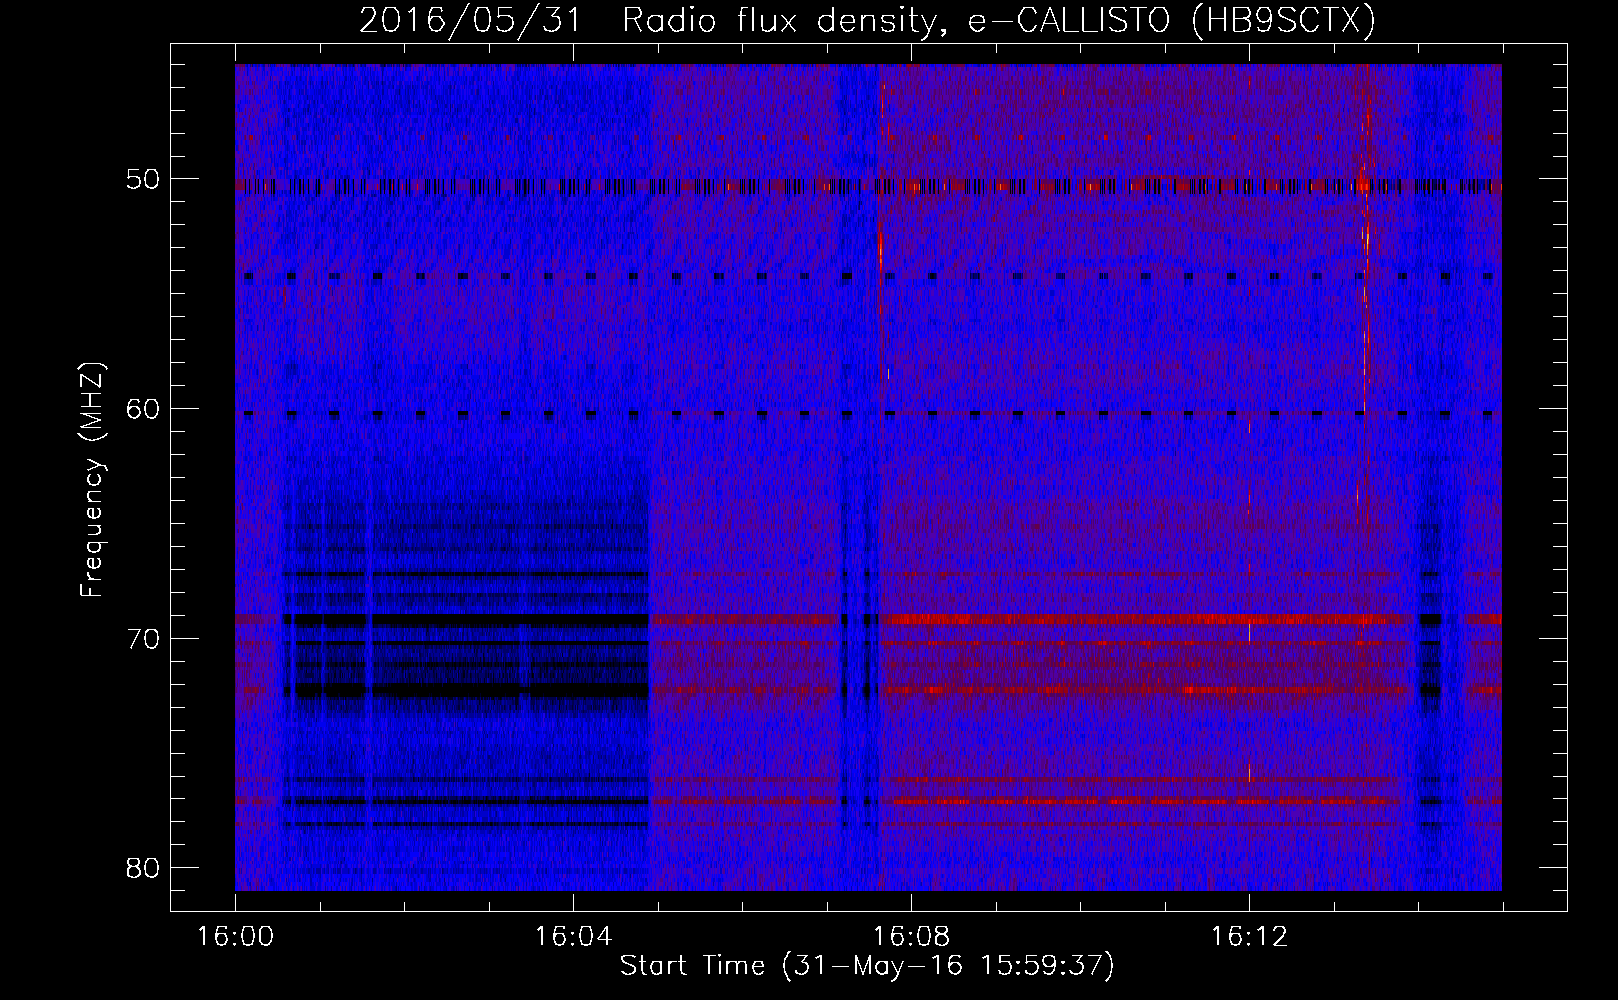Click the 60 frequency tick label

pyautogui.click(x=144, y=409)
